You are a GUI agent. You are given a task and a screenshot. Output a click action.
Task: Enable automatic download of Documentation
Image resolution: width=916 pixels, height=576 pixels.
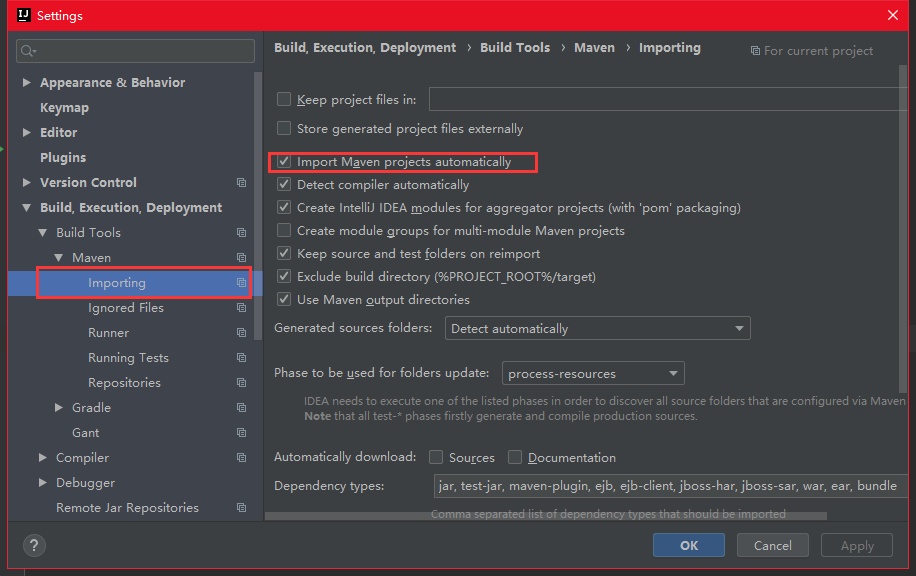click(x=515, y=457)
